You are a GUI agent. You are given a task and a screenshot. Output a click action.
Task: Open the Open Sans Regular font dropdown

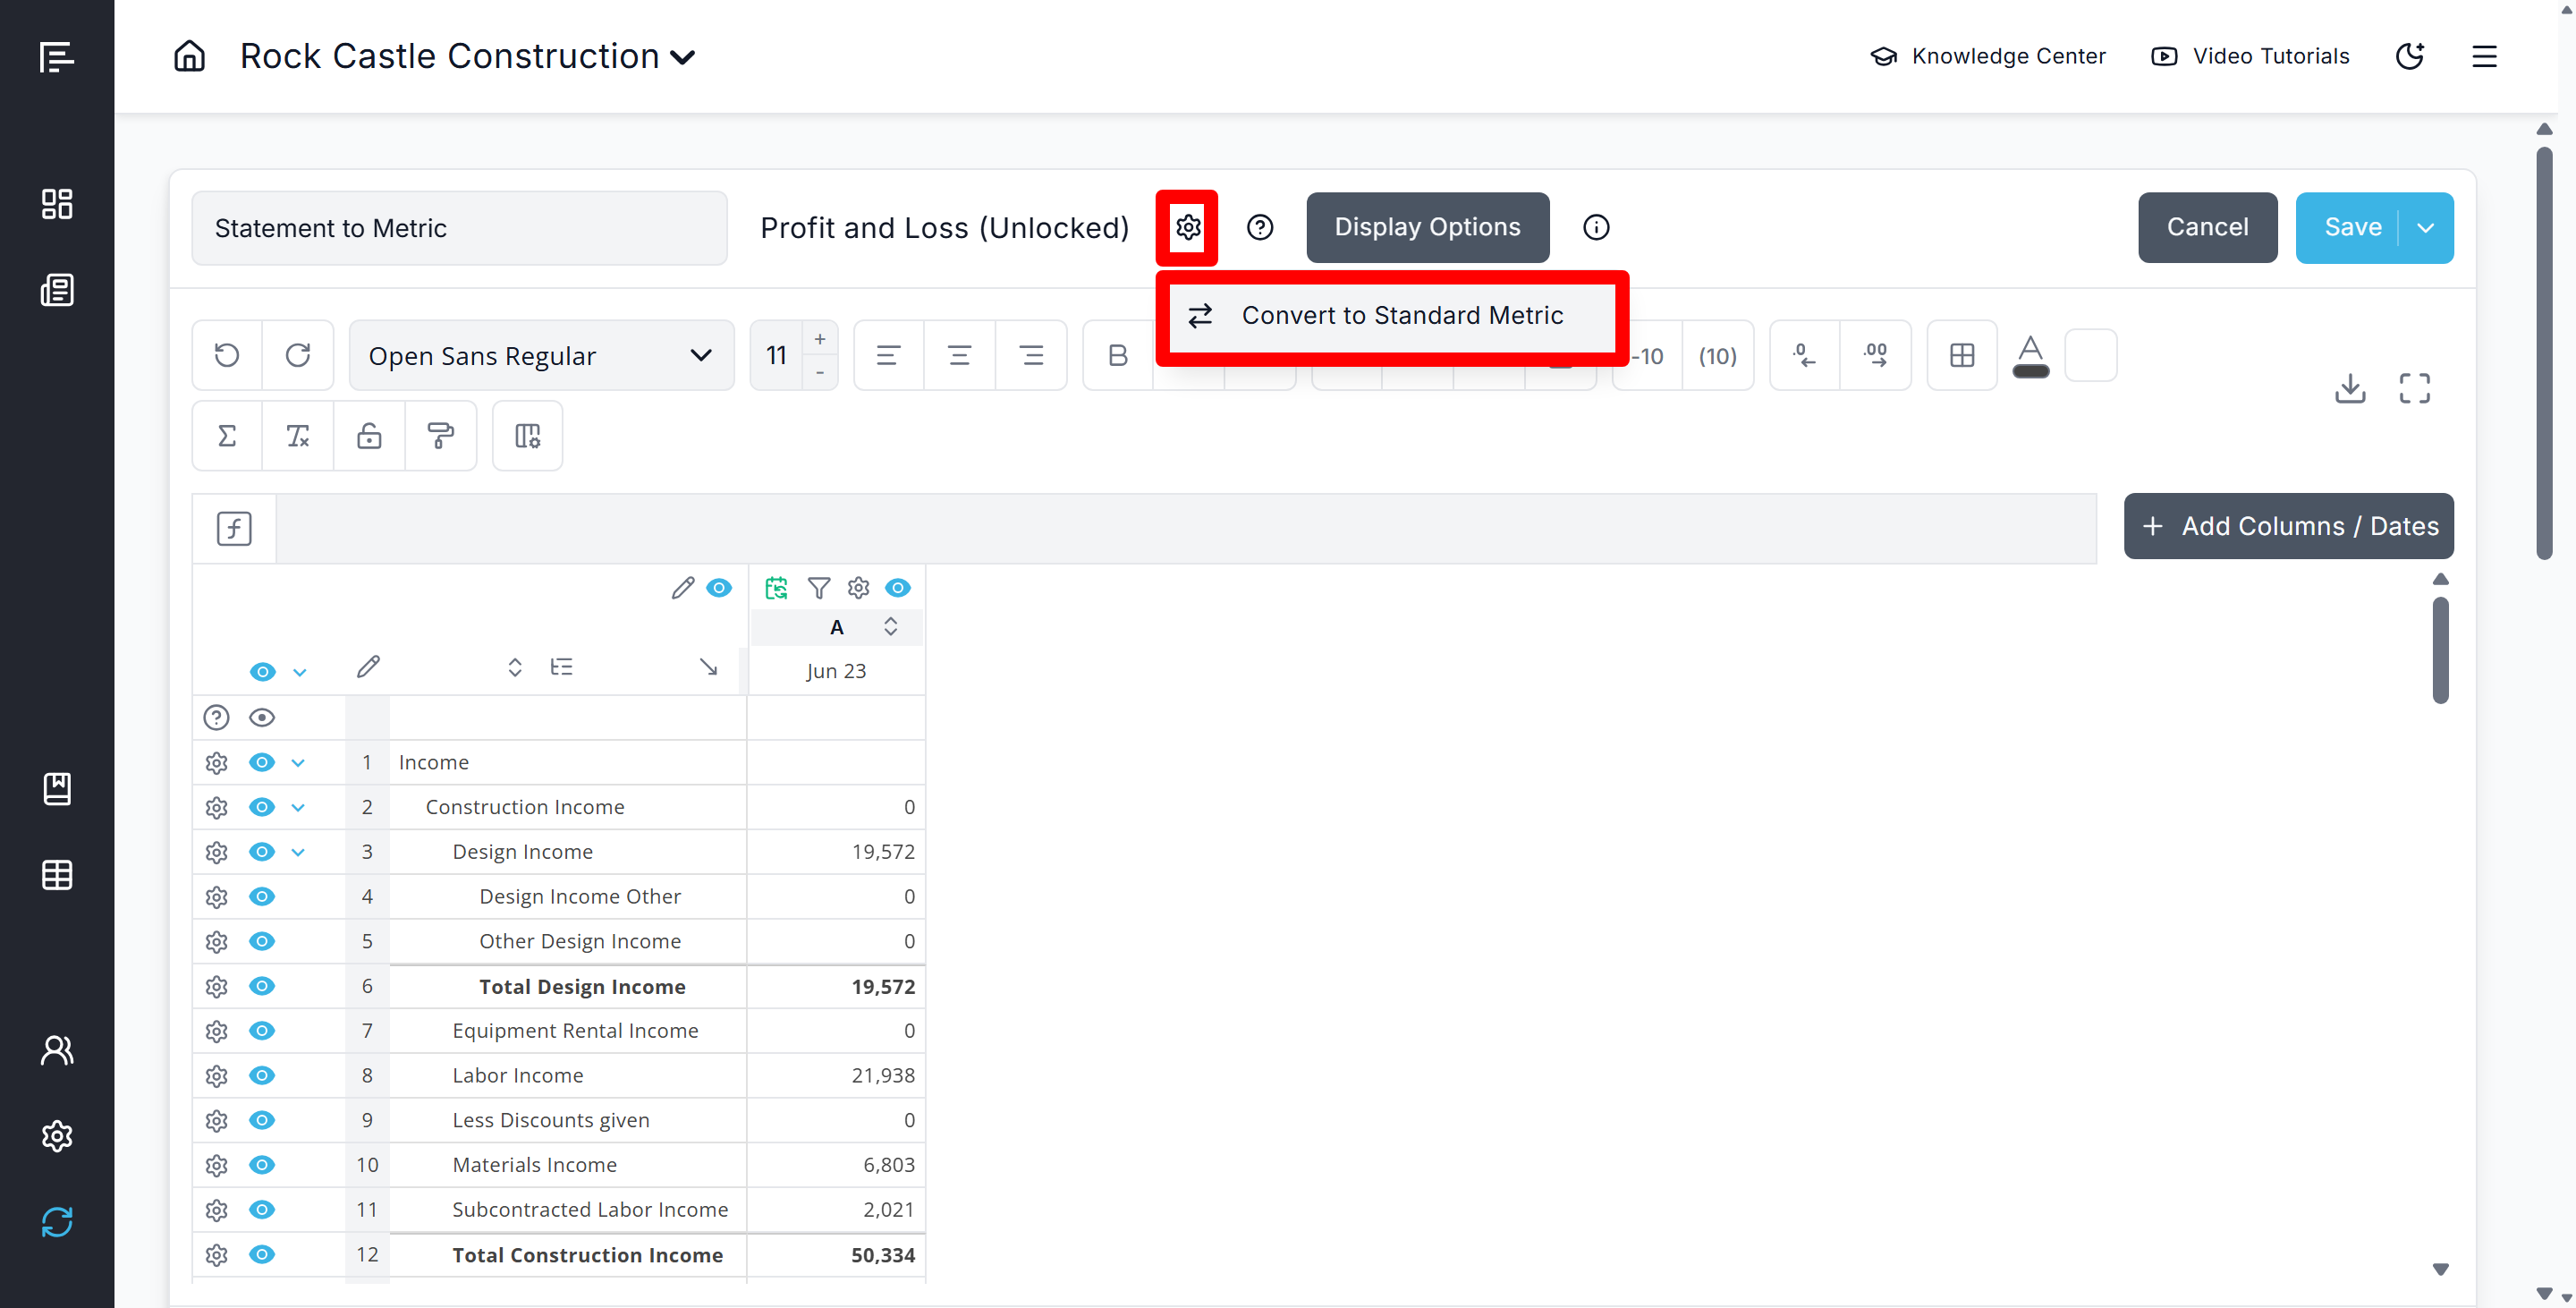coord(541,355)
